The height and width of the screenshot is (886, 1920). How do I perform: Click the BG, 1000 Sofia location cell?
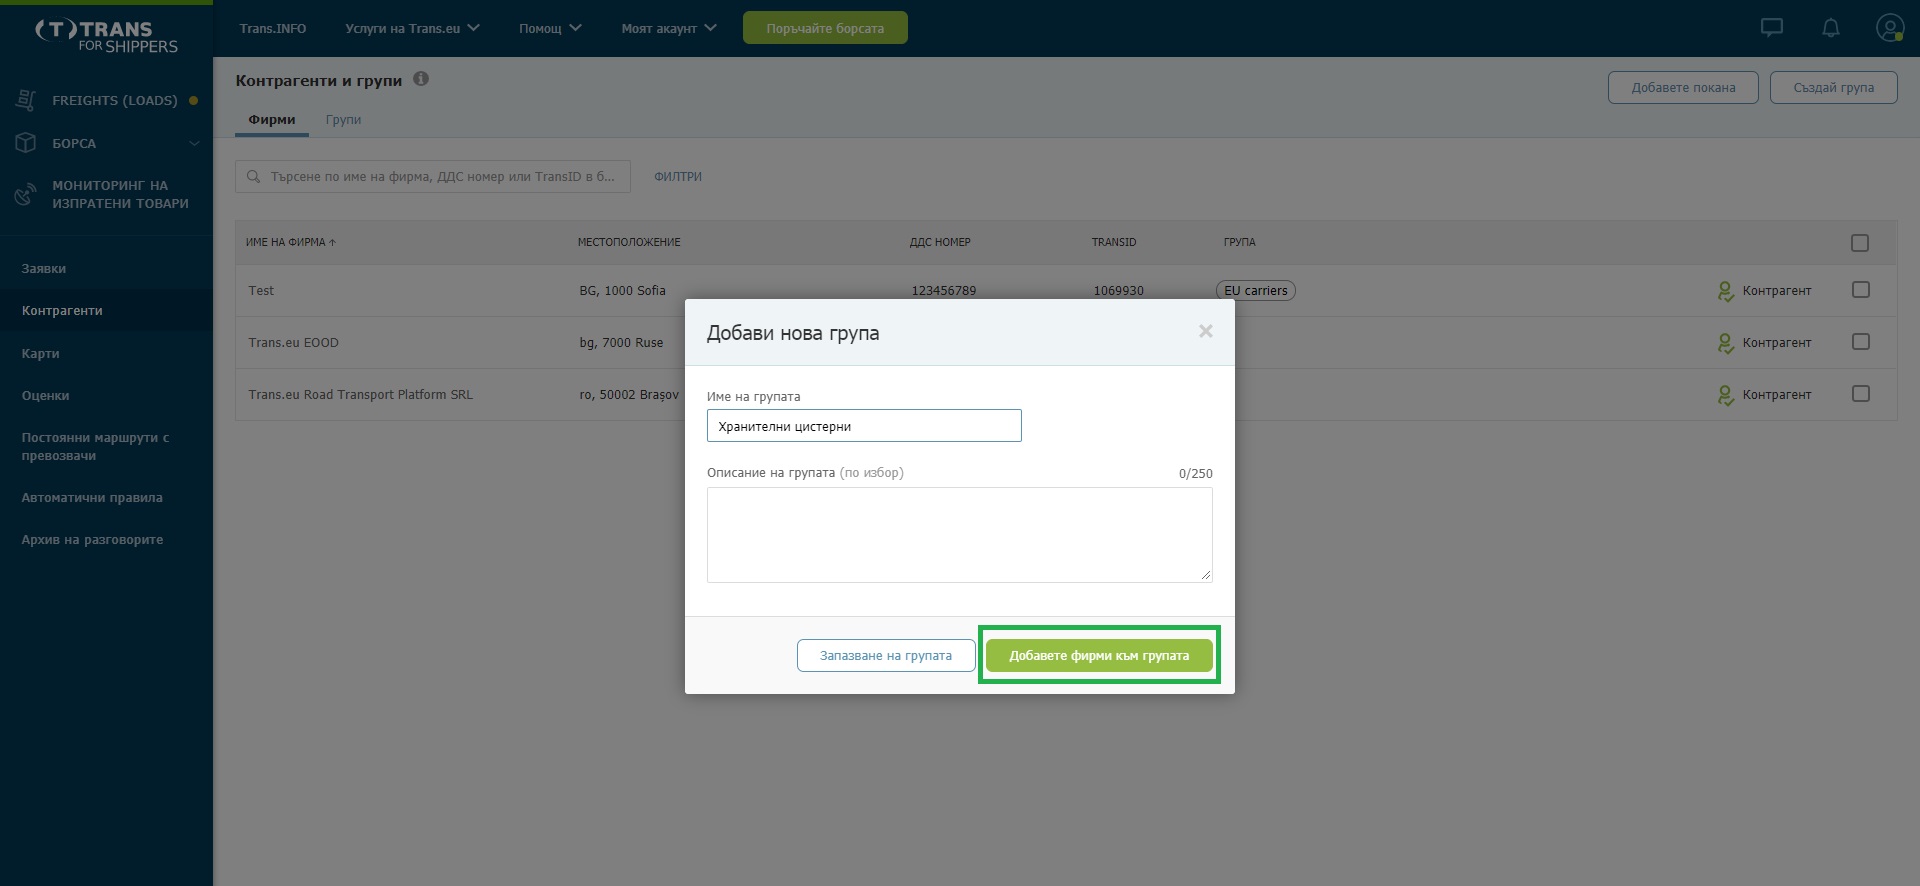(x=622, y=290)
